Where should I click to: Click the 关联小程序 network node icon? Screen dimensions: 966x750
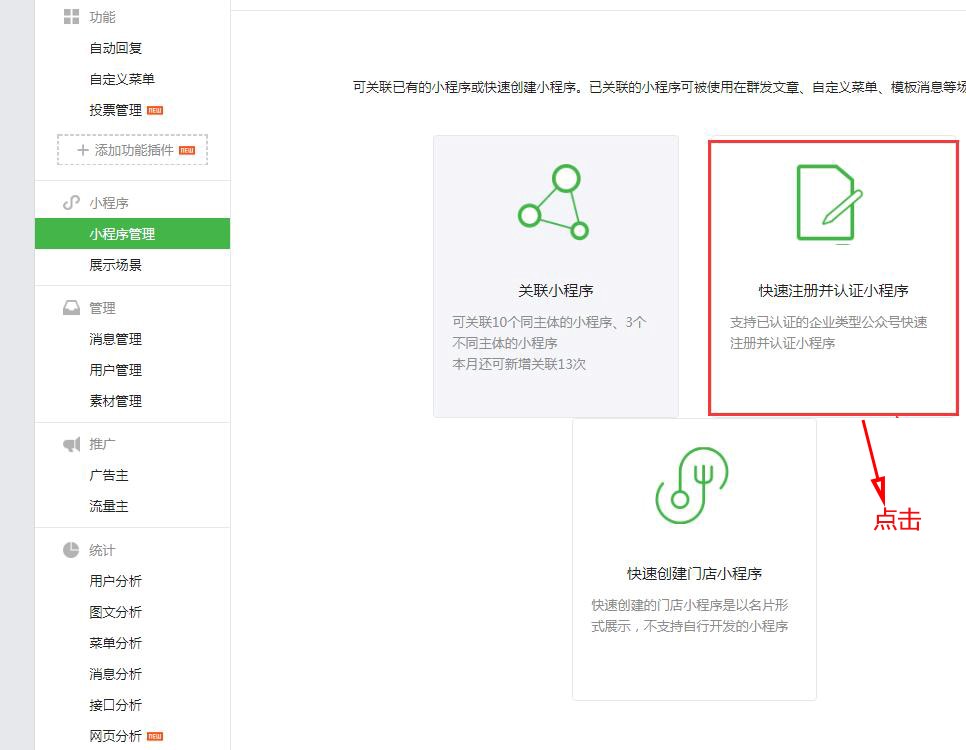tap(553, 202)
